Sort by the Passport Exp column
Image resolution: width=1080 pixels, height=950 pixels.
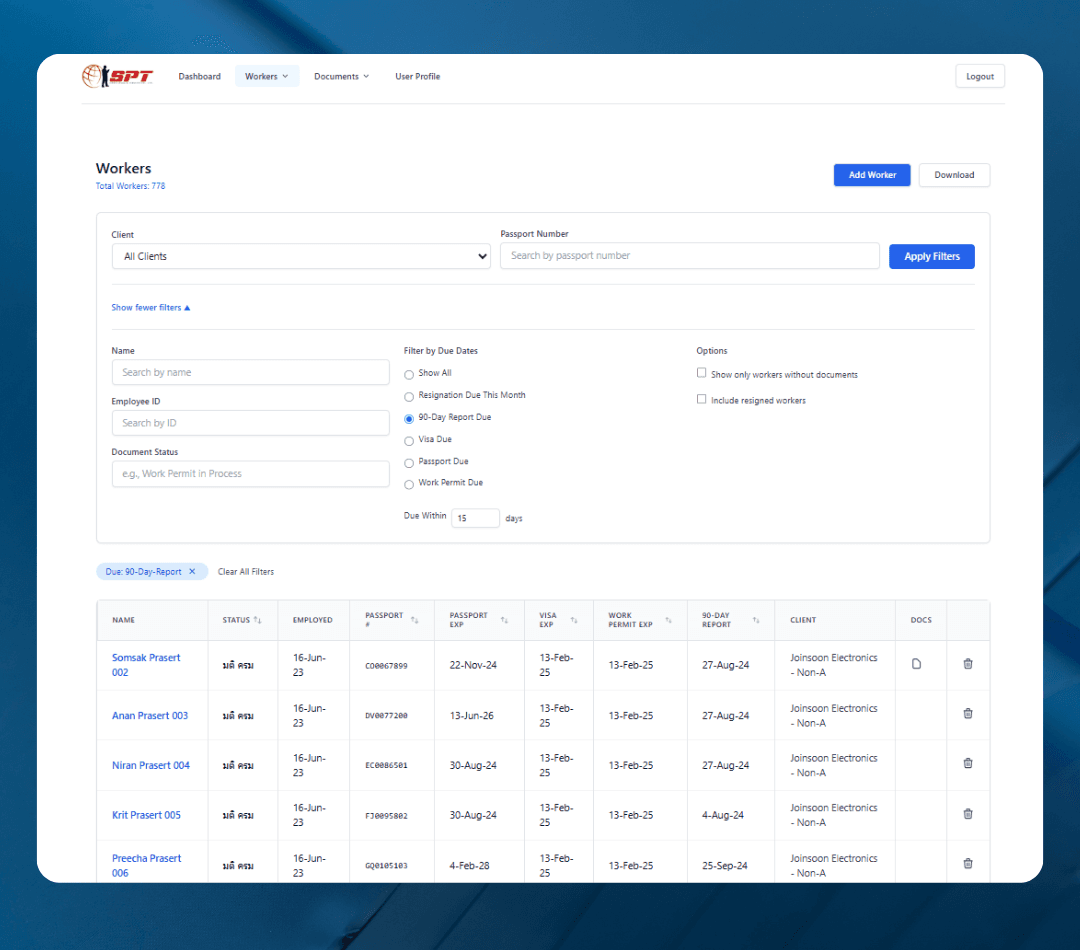pos(504,620)
